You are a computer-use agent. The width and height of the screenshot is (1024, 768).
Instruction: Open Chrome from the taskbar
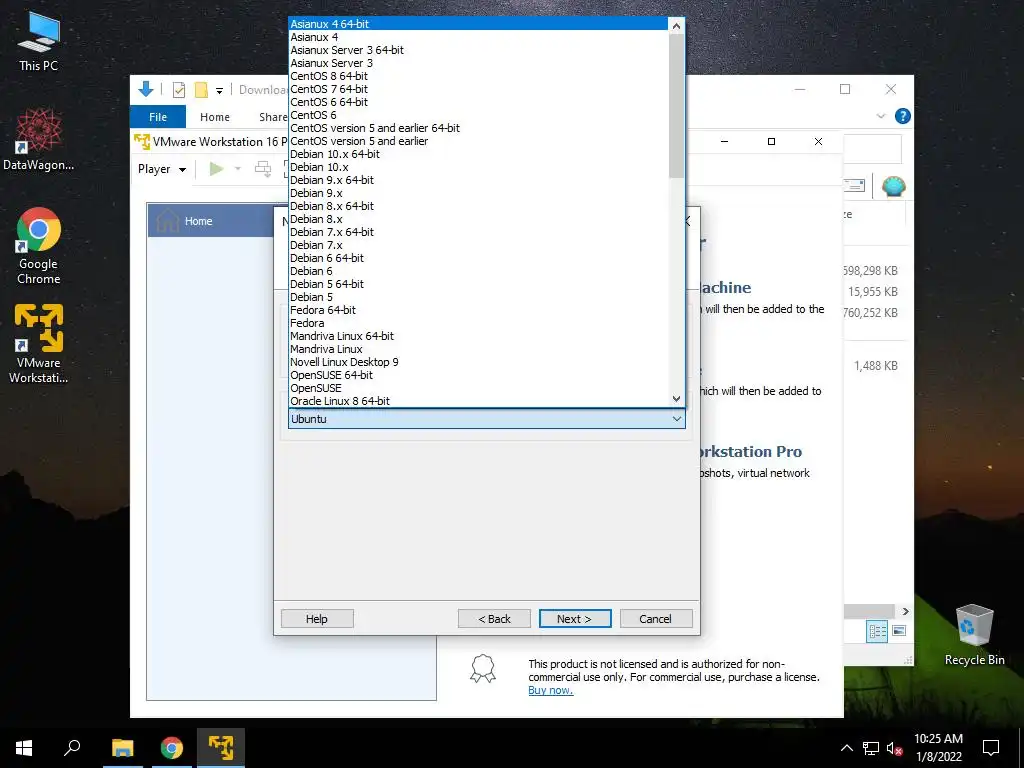click(172, 748)
